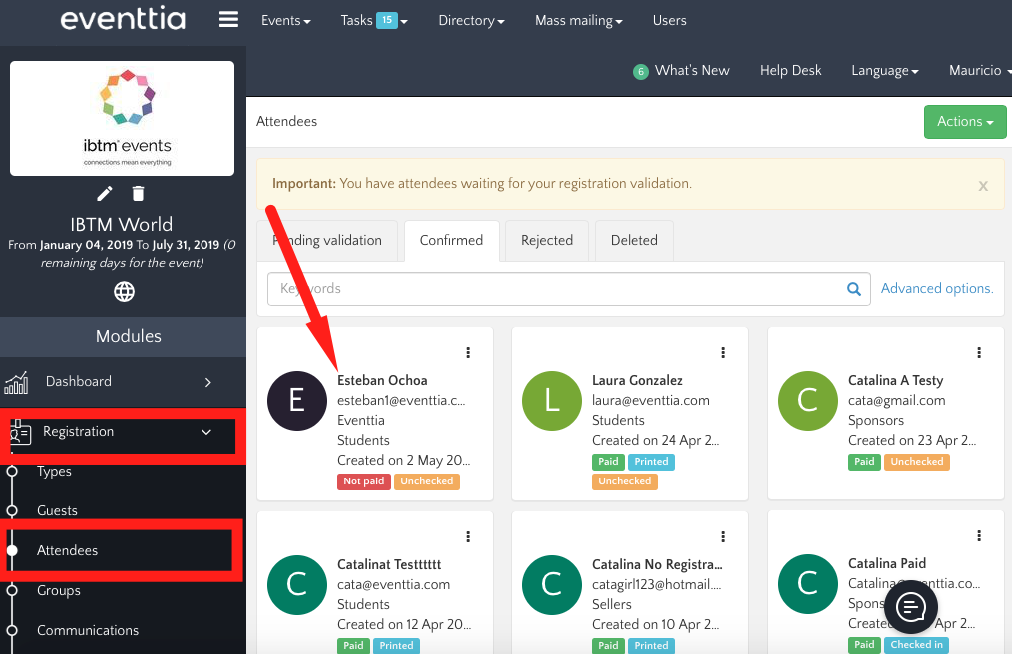Click the search magnifier icon
Viewport: 1012px width, 654px height.
(x=854, y=289)
